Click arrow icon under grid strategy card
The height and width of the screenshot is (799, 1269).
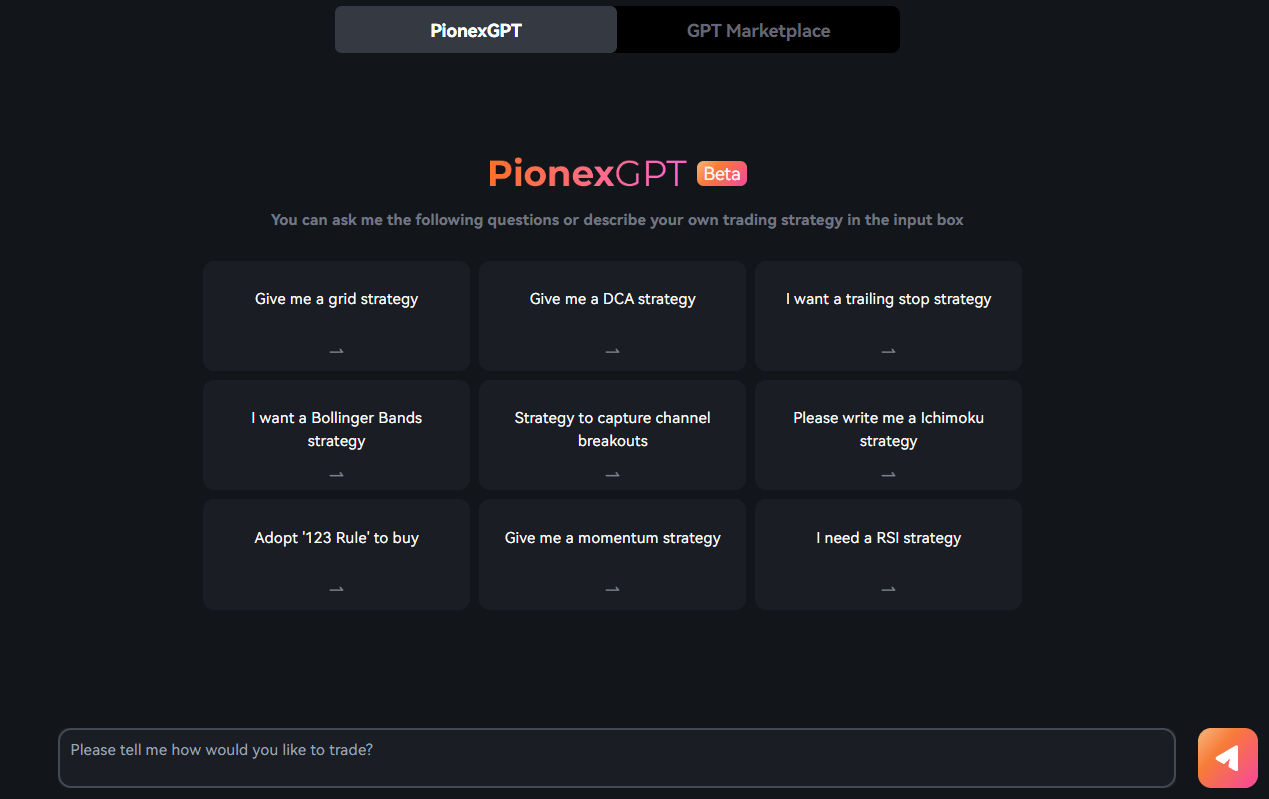pyautogui.click(x=336, y=351)
